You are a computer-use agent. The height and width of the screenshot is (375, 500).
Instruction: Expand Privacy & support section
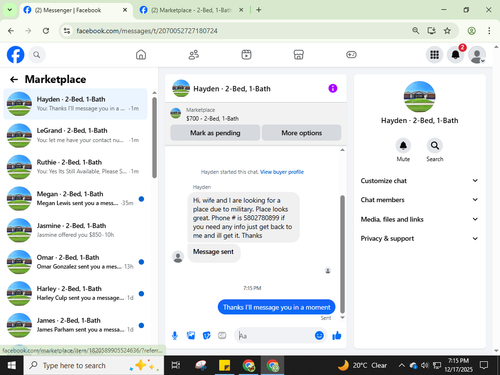click(x=419, y=238)
